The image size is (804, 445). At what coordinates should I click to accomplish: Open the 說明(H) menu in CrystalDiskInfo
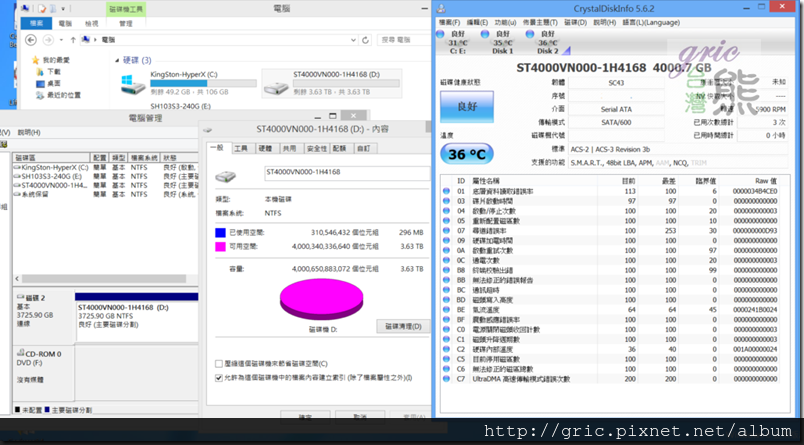click(605, 23)
